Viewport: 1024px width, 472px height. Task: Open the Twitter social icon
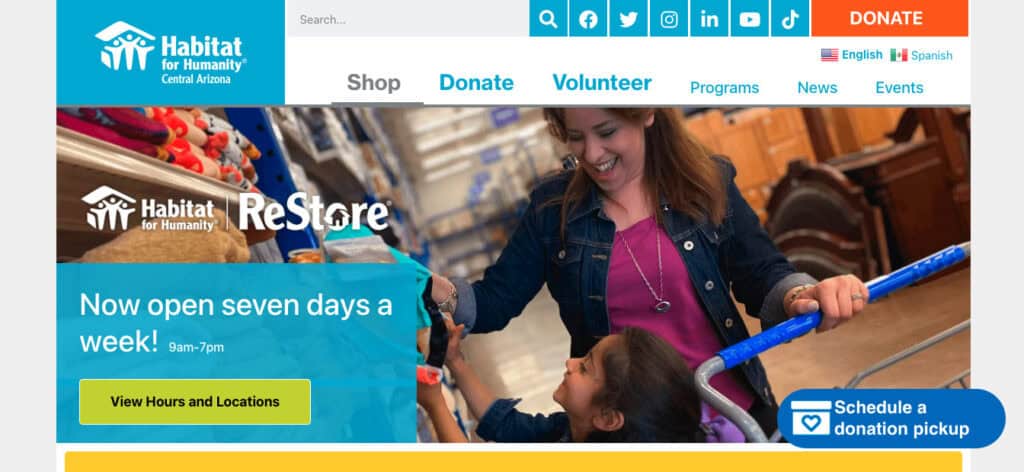[628, 19]
